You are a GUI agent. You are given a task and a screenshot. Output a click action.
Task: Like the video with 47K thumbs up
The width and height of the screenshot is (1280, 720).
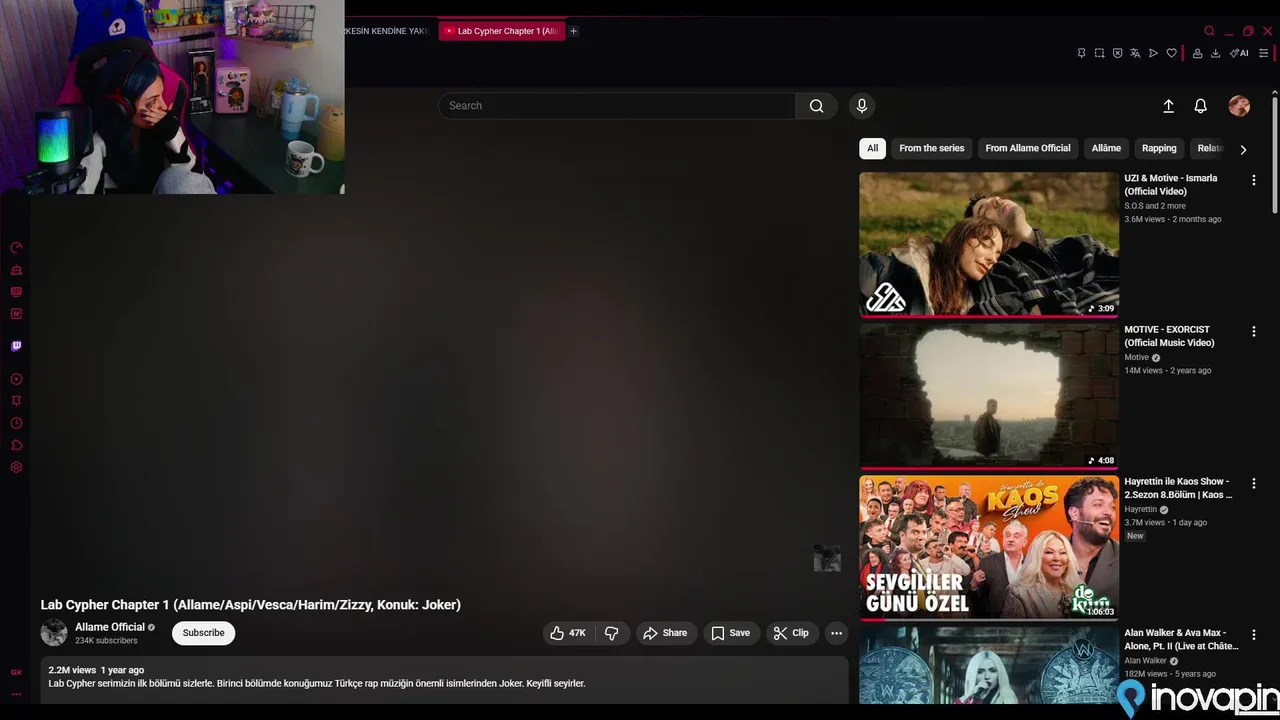(x=568, y=633)
